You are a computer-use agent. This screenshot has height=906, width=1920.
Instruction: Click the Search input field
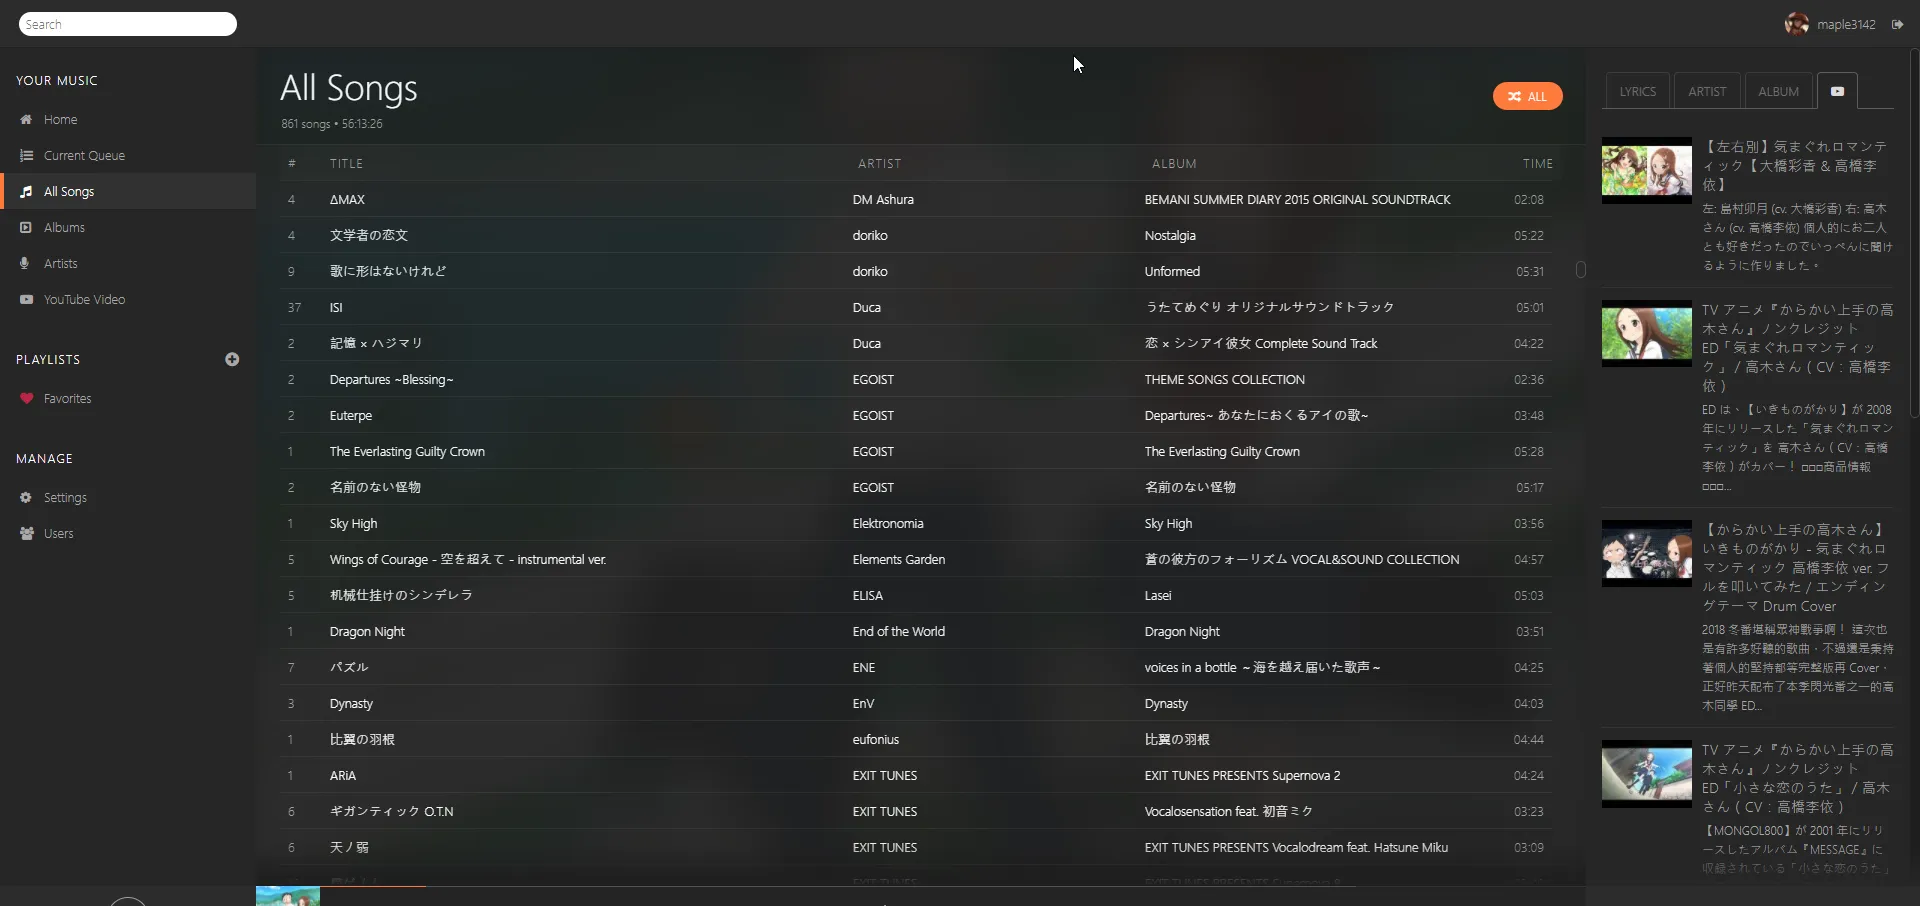click(x=128, y=24)
